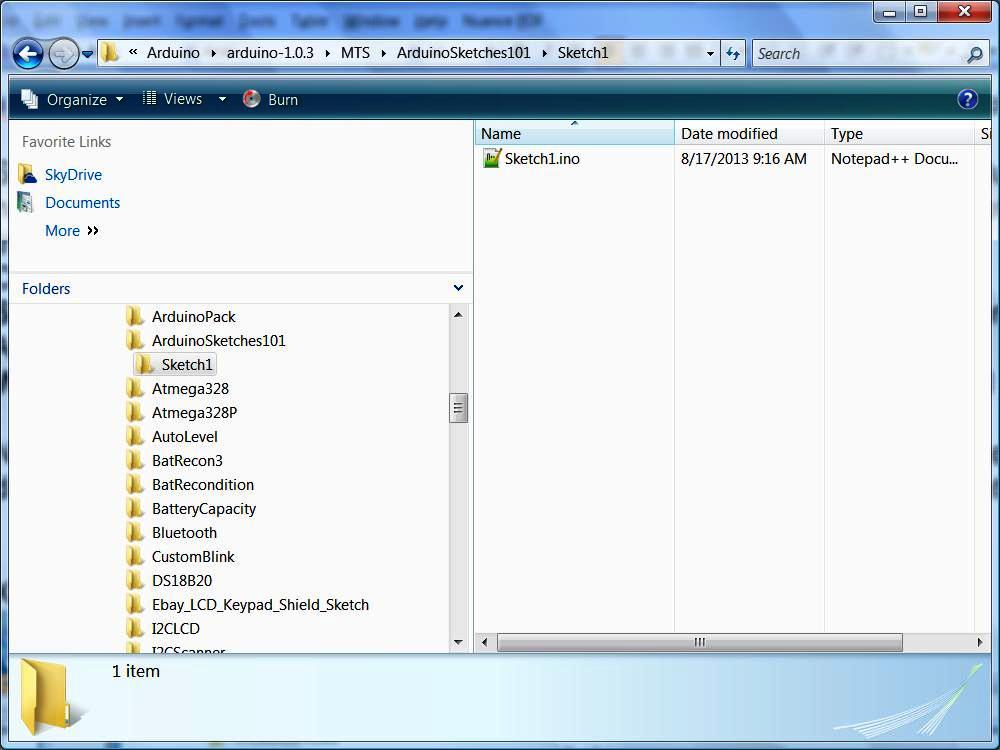Select the Atmega328P folder in tree

click(194, 413)
